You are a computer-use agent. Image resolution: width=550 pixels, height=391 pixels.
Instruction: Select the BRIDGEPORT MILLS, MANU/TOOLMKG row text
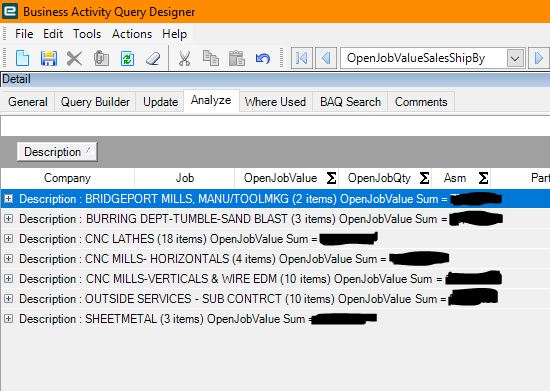(x=233, y=199)
